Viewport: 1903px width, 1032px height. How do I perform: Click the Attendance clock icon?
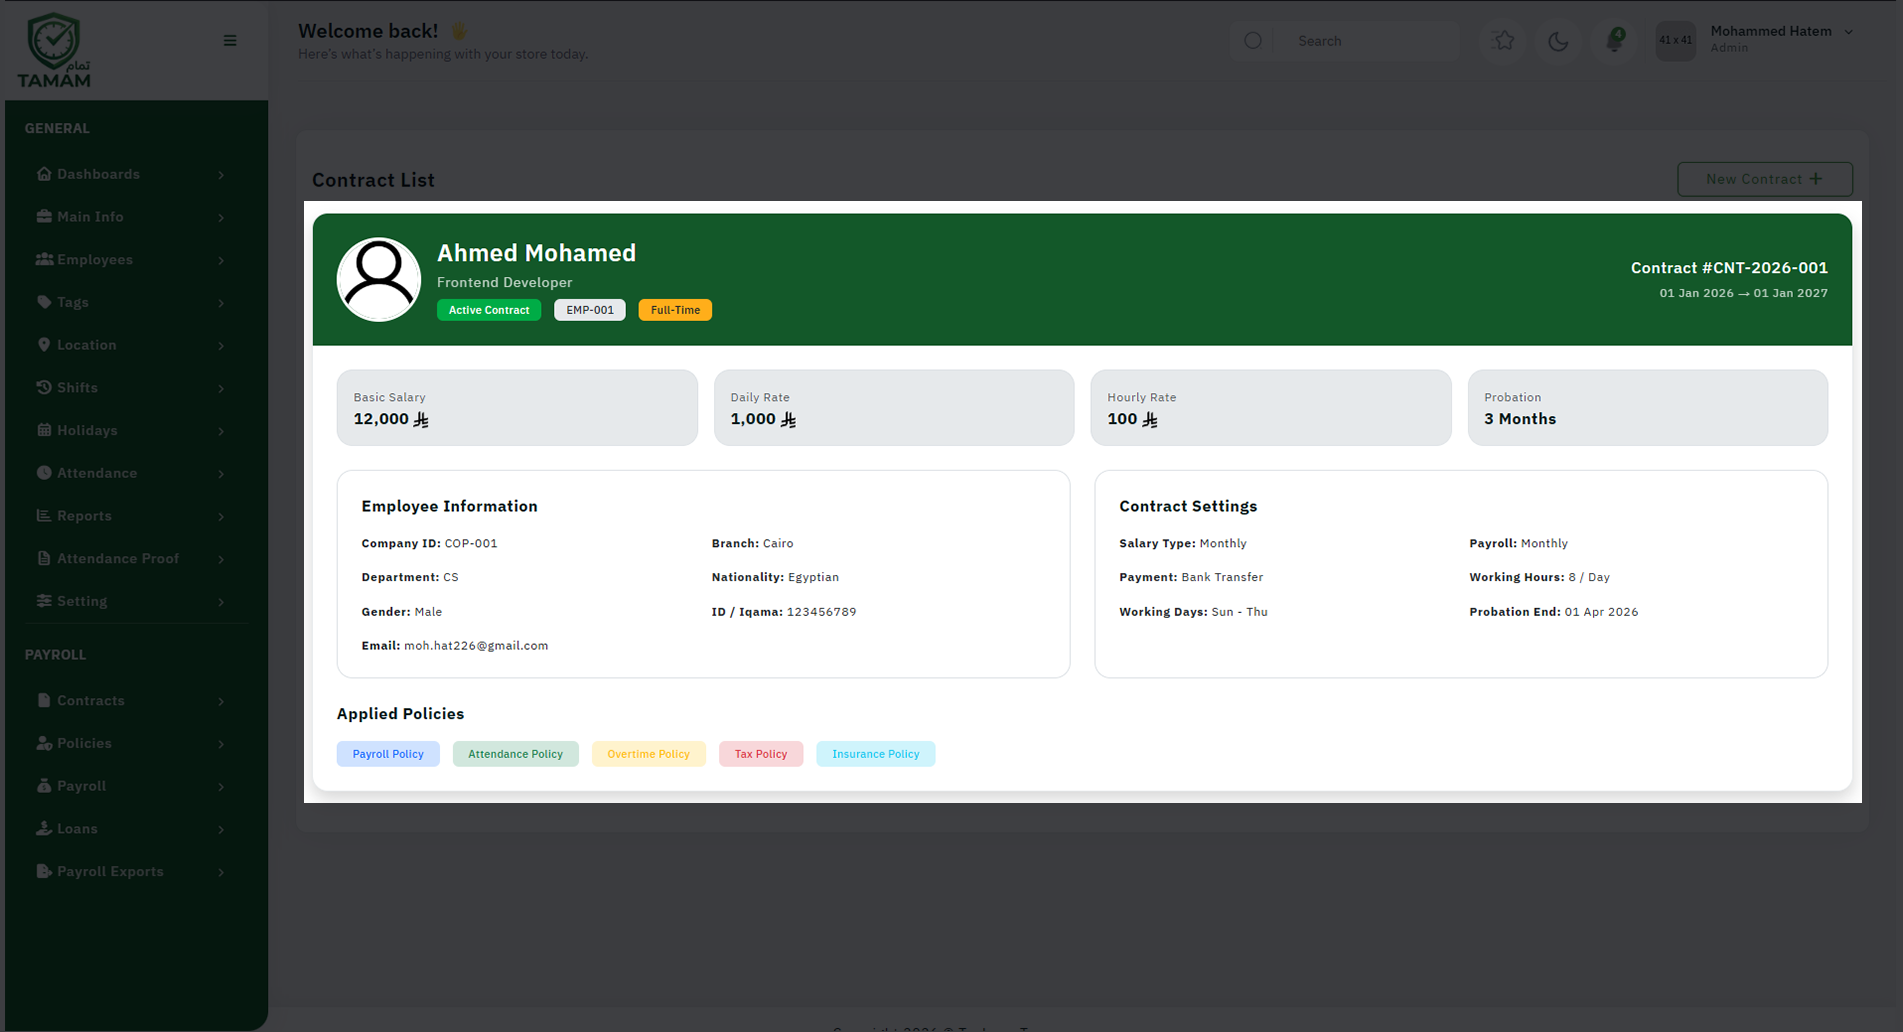pyautogui.click(x=44, y=473)
